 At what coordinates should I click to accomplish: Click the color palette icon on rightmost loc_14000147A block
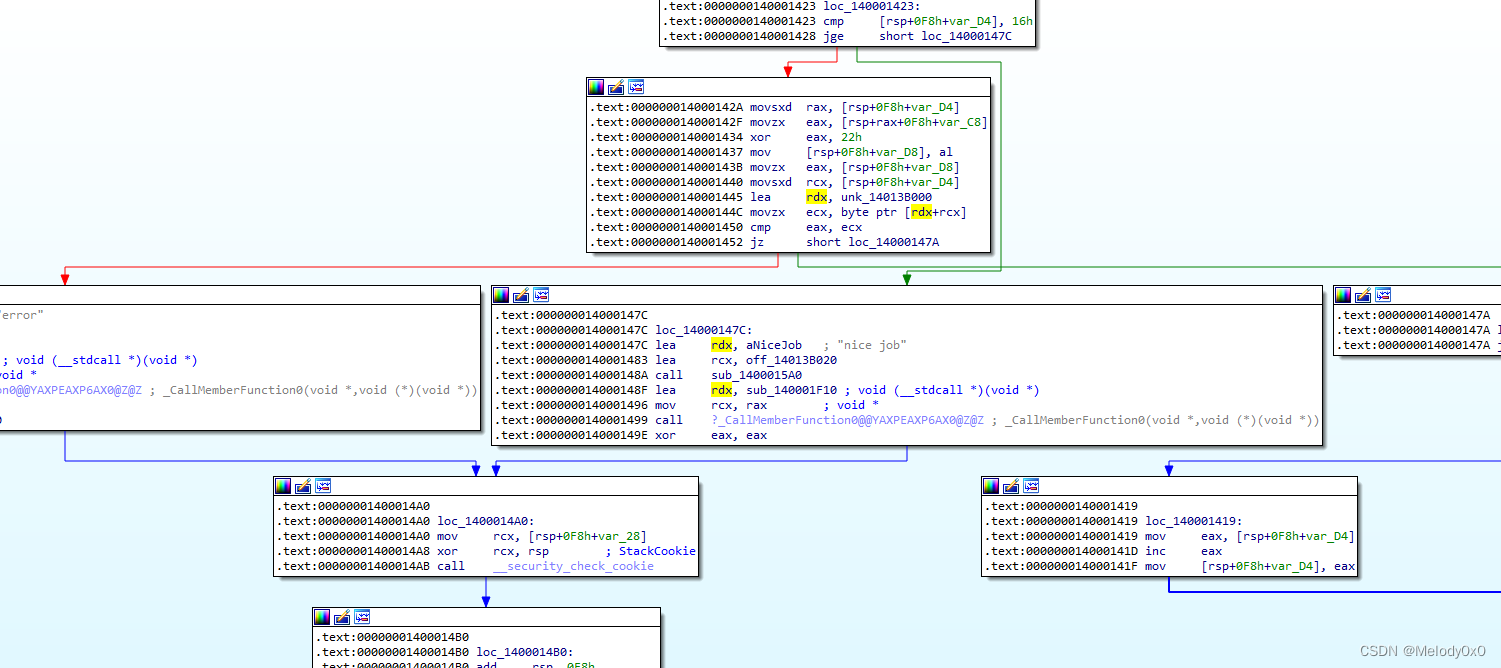[1341, 294]
